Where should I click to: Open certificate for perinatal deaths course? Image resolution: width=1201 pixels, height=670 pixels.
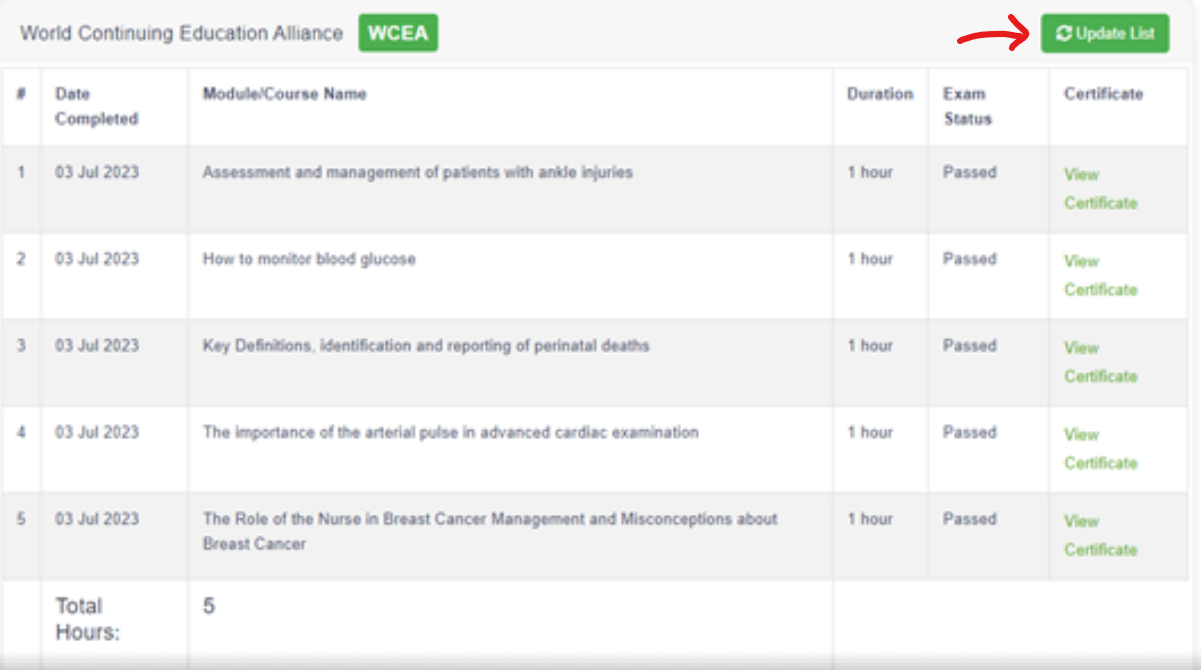pyautogui.click(x=1100, y=362)
